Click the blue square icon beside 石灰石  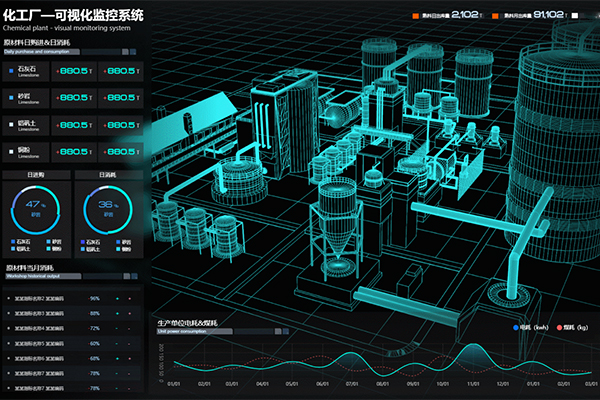click(x=10, y=71)
